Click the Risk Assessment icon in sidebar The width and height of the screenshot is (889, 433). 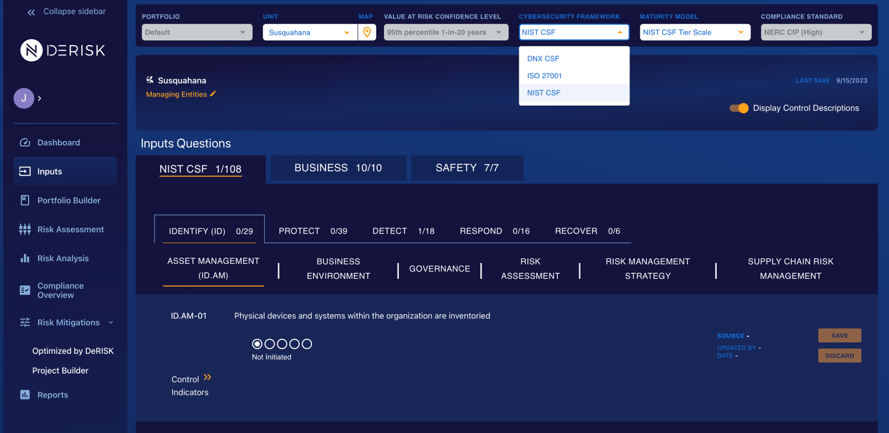[24, 230]
